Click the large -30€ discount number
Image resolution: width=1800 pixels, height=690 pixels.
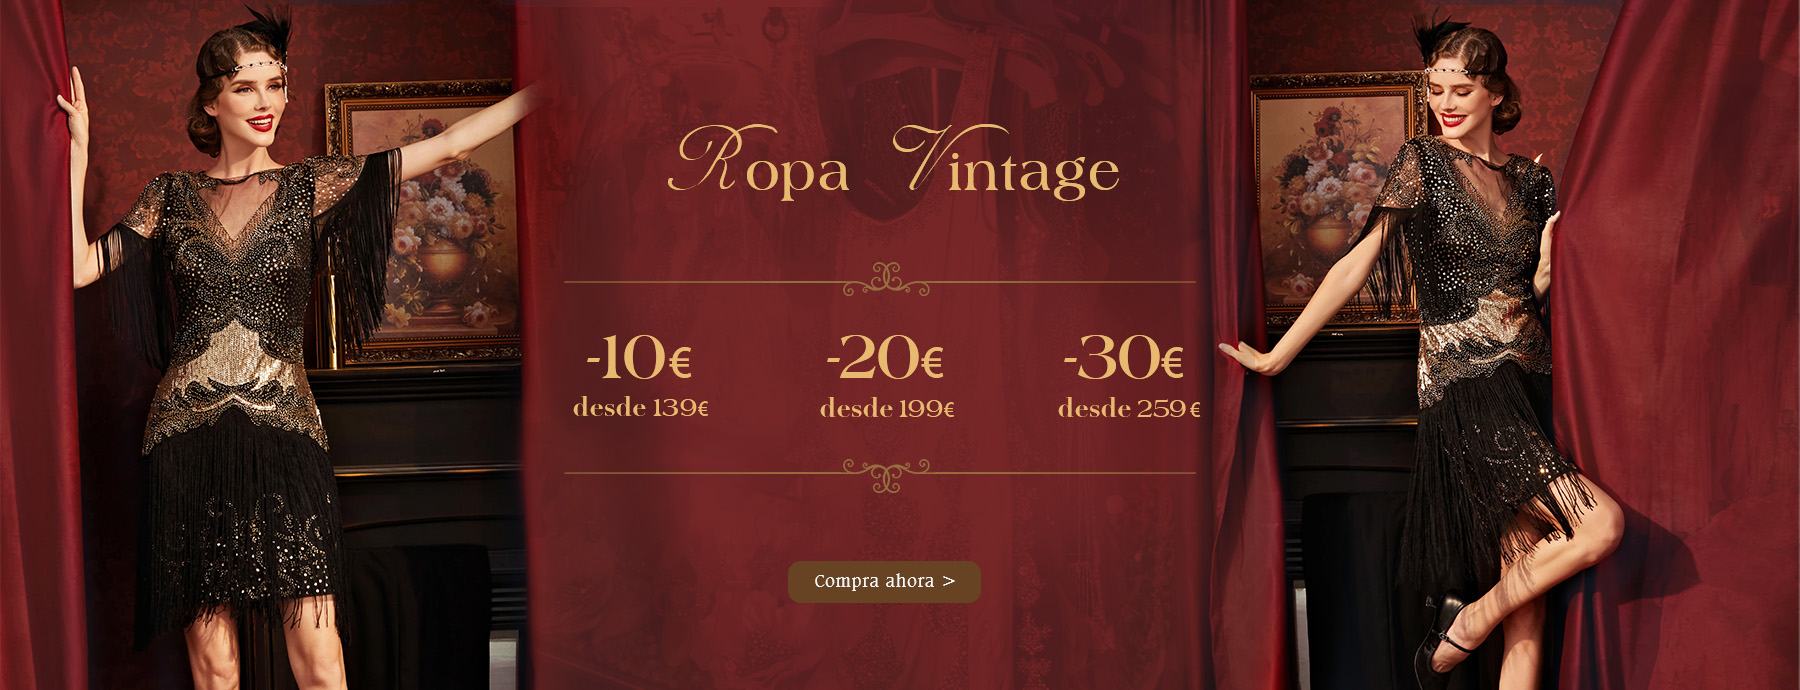1124,358
